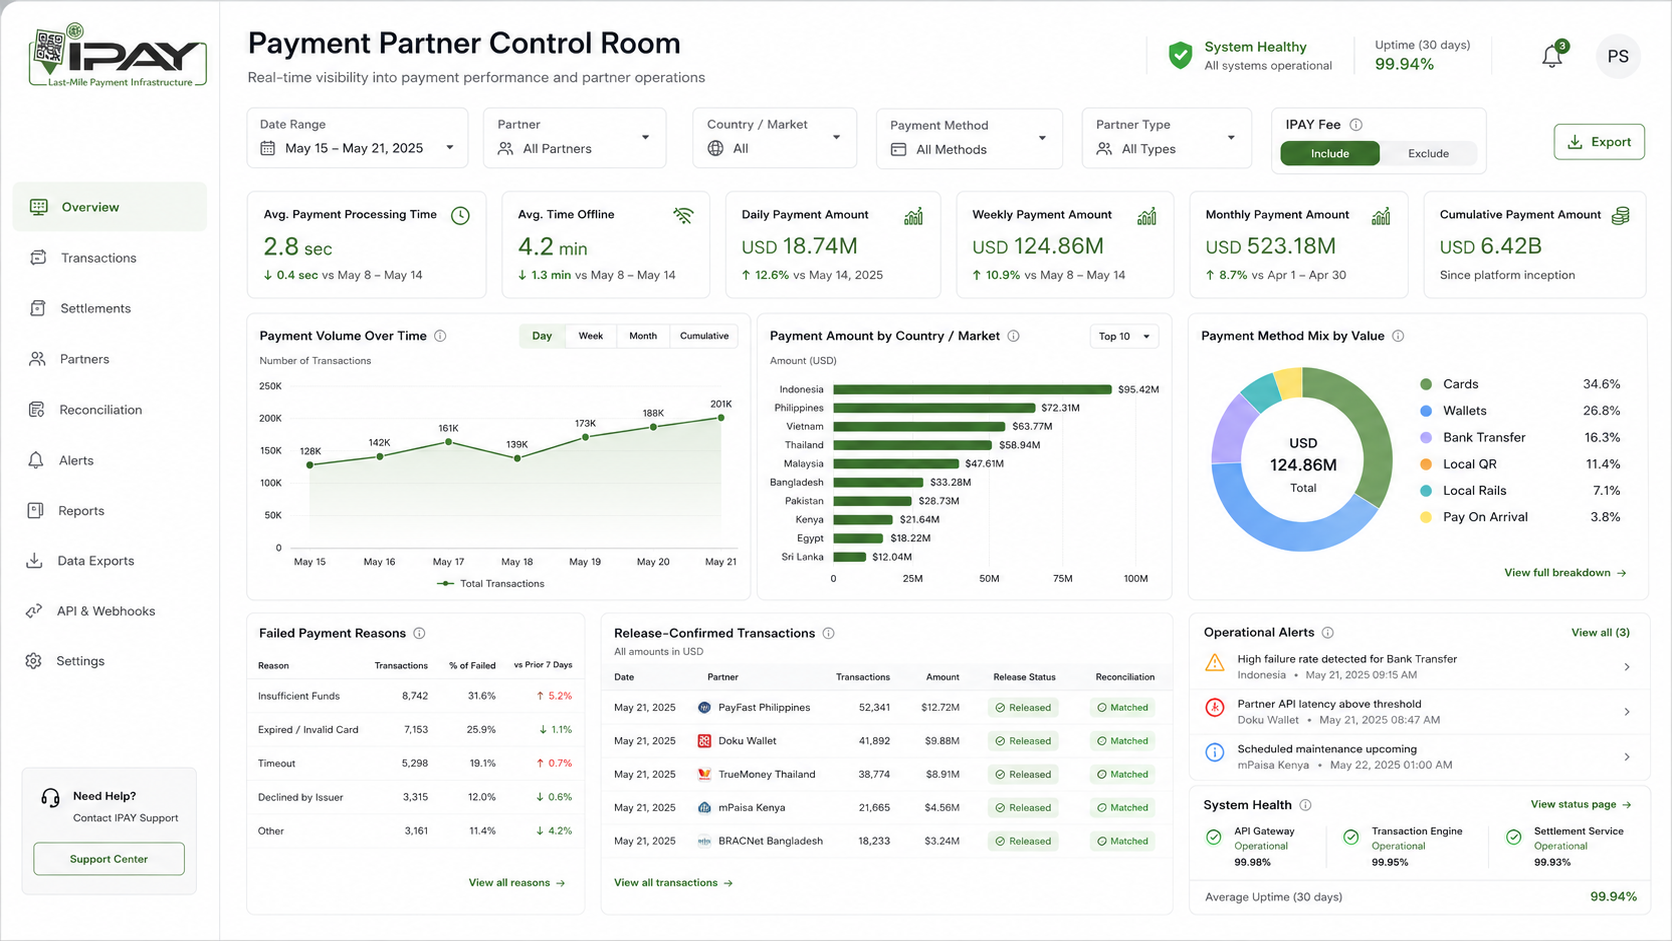Open the Partner filter dropdown
This screenshot has width=1672, height=941.
(x=574, y=138)
